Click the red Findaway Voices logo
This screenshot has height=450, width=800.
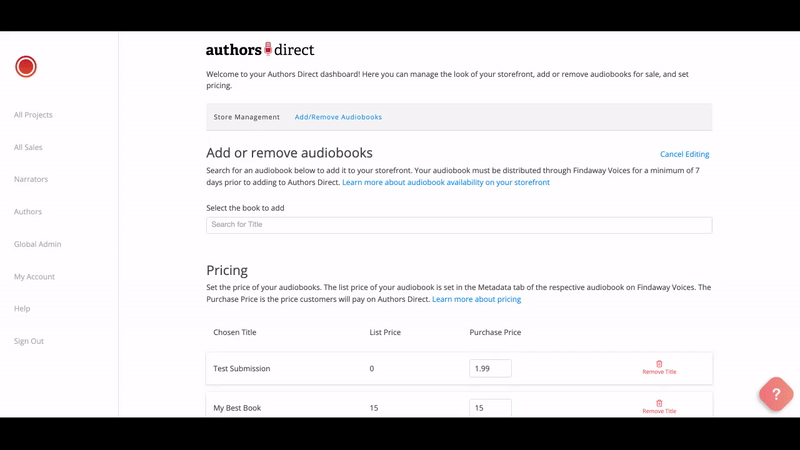pyautogui.click(x=26, y=67)
